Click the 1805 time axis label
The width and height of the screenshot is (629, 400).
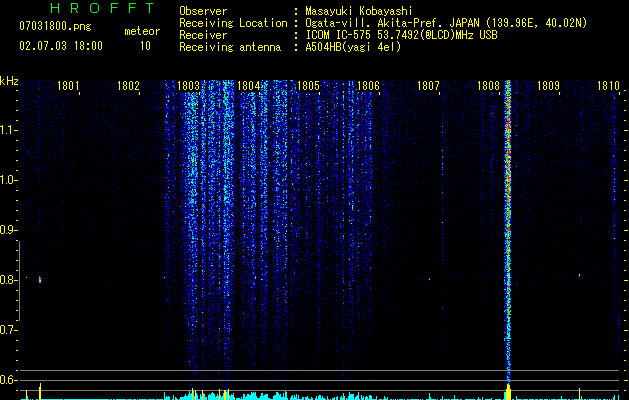[308, 86]
